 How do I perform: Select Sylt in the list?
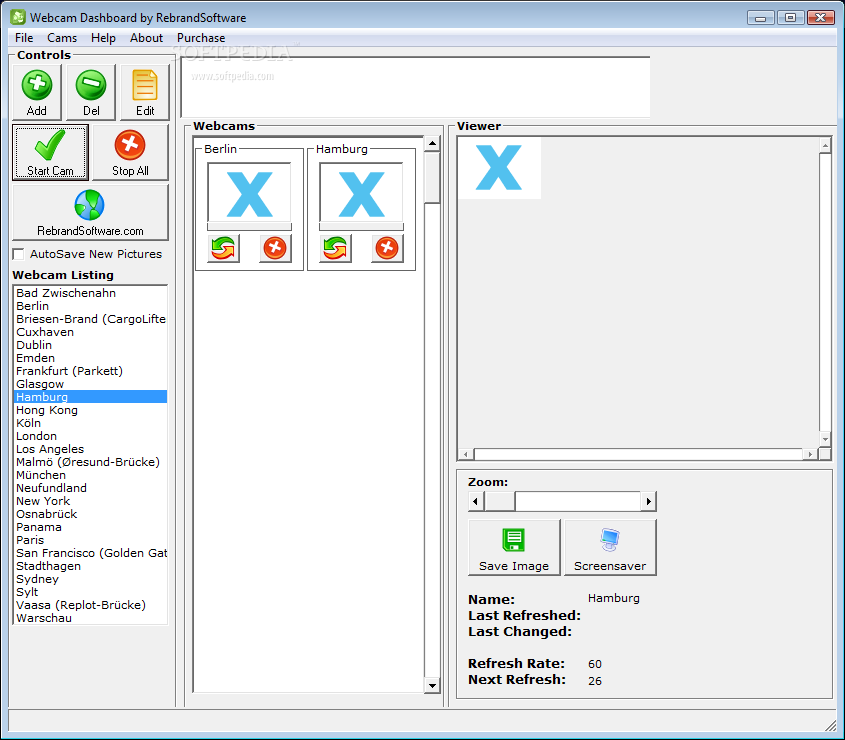tap(90, 592)
